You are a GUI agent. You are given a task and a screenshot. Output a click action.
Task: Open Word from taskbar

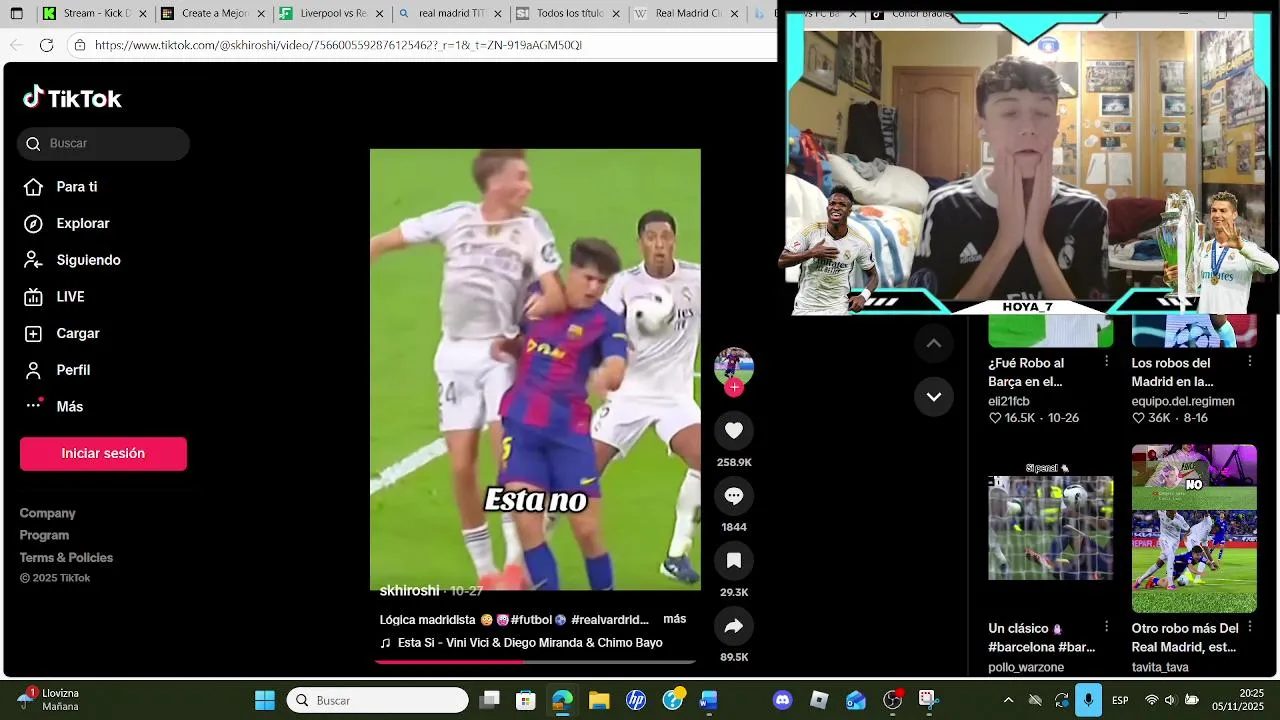pyautogui.click(x=709, y=700)
